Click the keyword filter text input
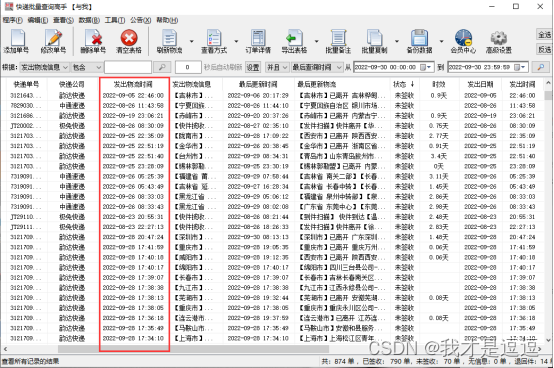Screen dimensions: 554x368 [x=128, y=67]
